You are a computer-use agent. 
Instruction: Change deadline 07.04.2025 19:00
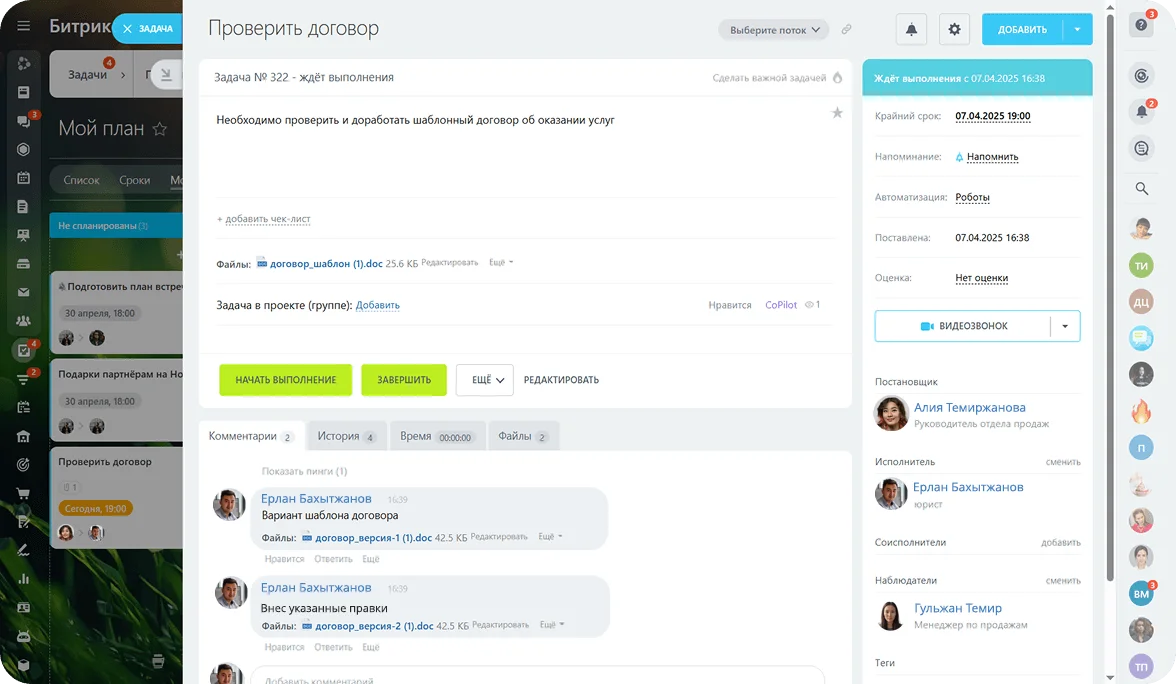[993, 116]
